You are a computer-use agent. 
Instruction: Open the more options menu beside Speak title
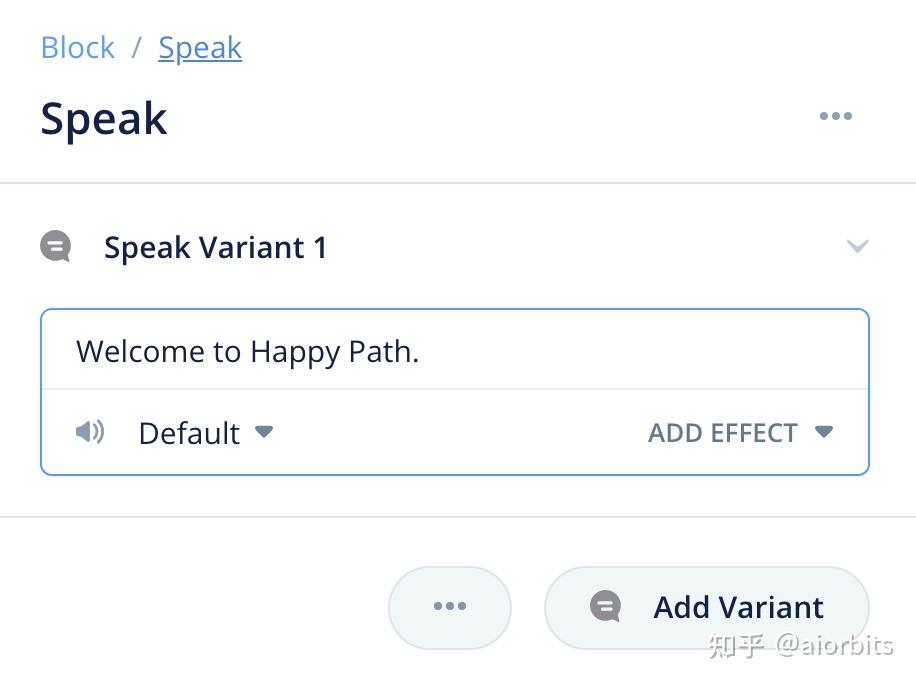pyautogui.click(x=835, y=116)
